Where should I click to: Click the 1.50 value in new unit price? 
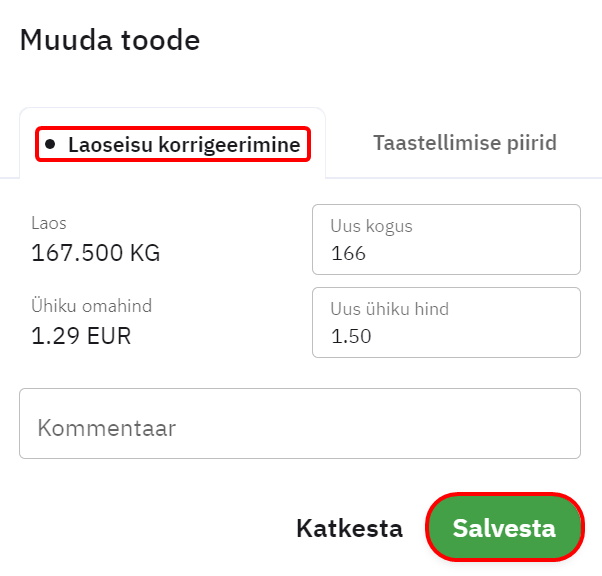[x=351, y=337]
